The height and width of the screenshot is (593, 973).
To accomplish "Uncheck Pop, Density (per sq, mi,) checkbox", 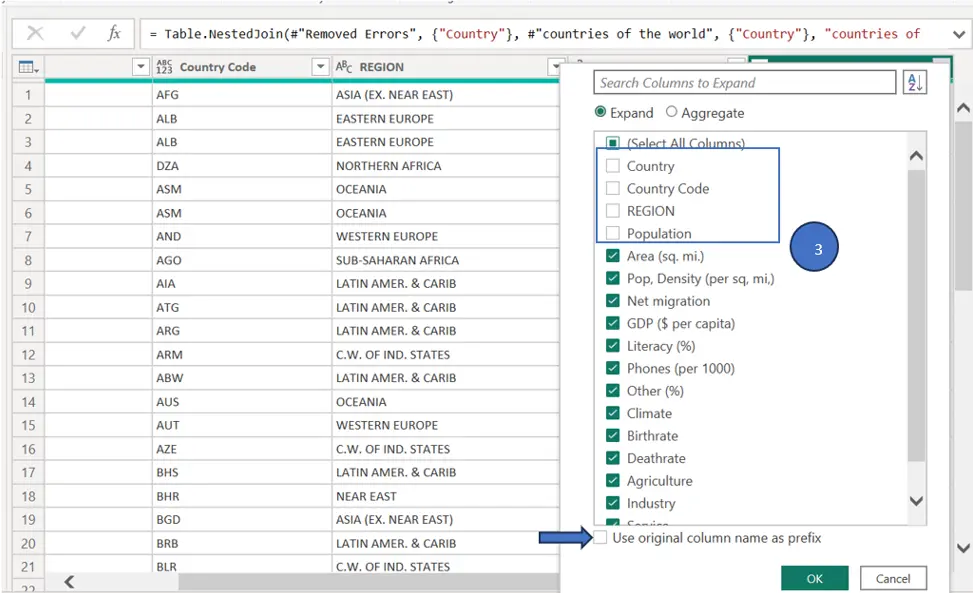I will pyautogui.click(x=612, y=278).
